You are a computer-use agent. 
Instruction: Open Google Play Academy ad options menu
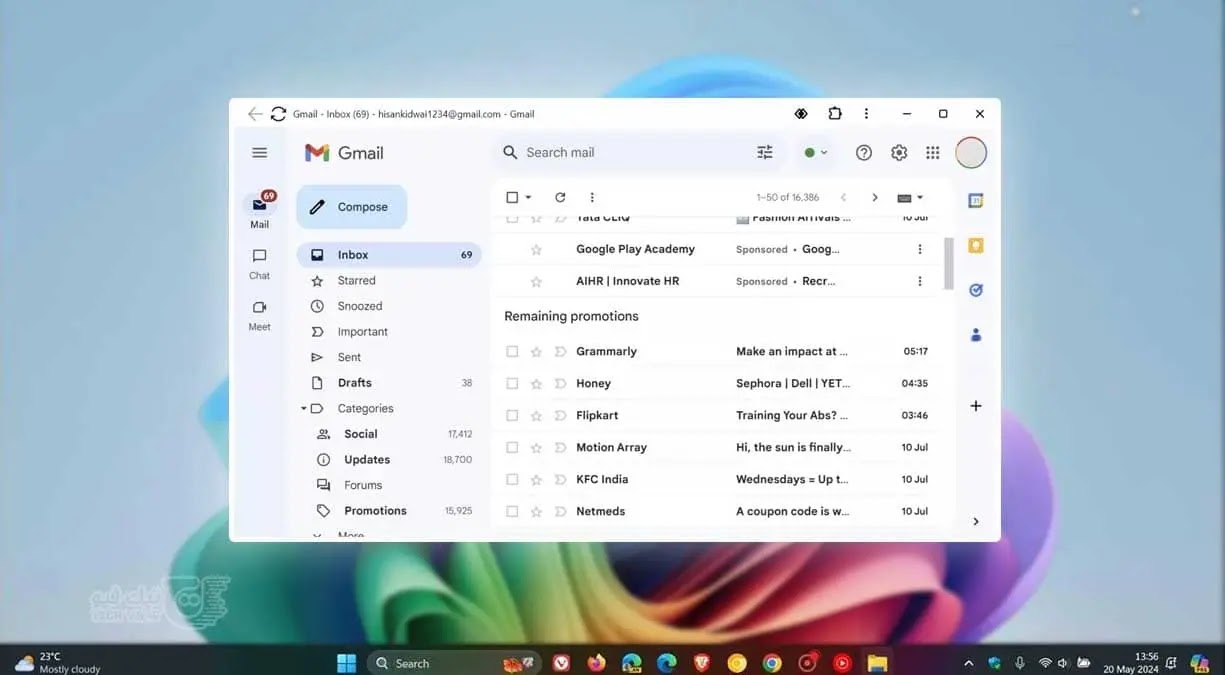pos(920,250)
